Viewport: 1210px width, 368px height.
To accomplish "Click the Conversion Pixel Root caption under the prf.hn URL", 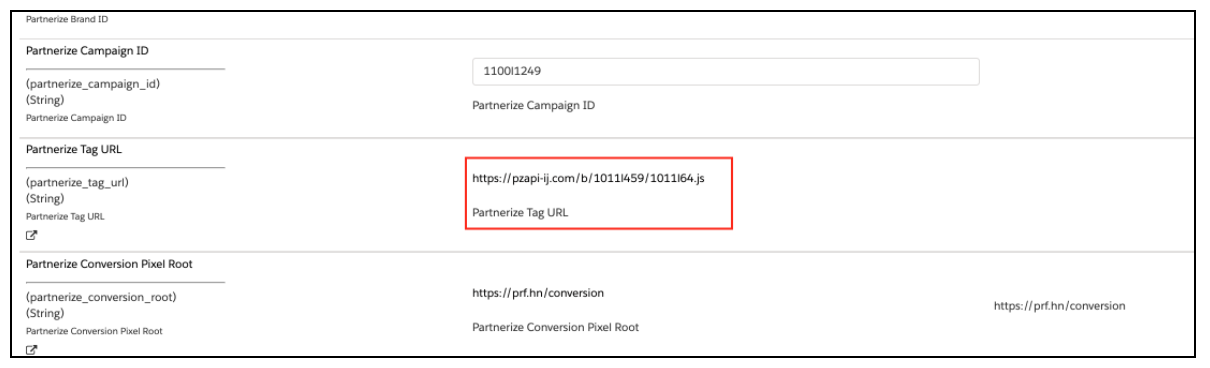I will tap(555, 327).
